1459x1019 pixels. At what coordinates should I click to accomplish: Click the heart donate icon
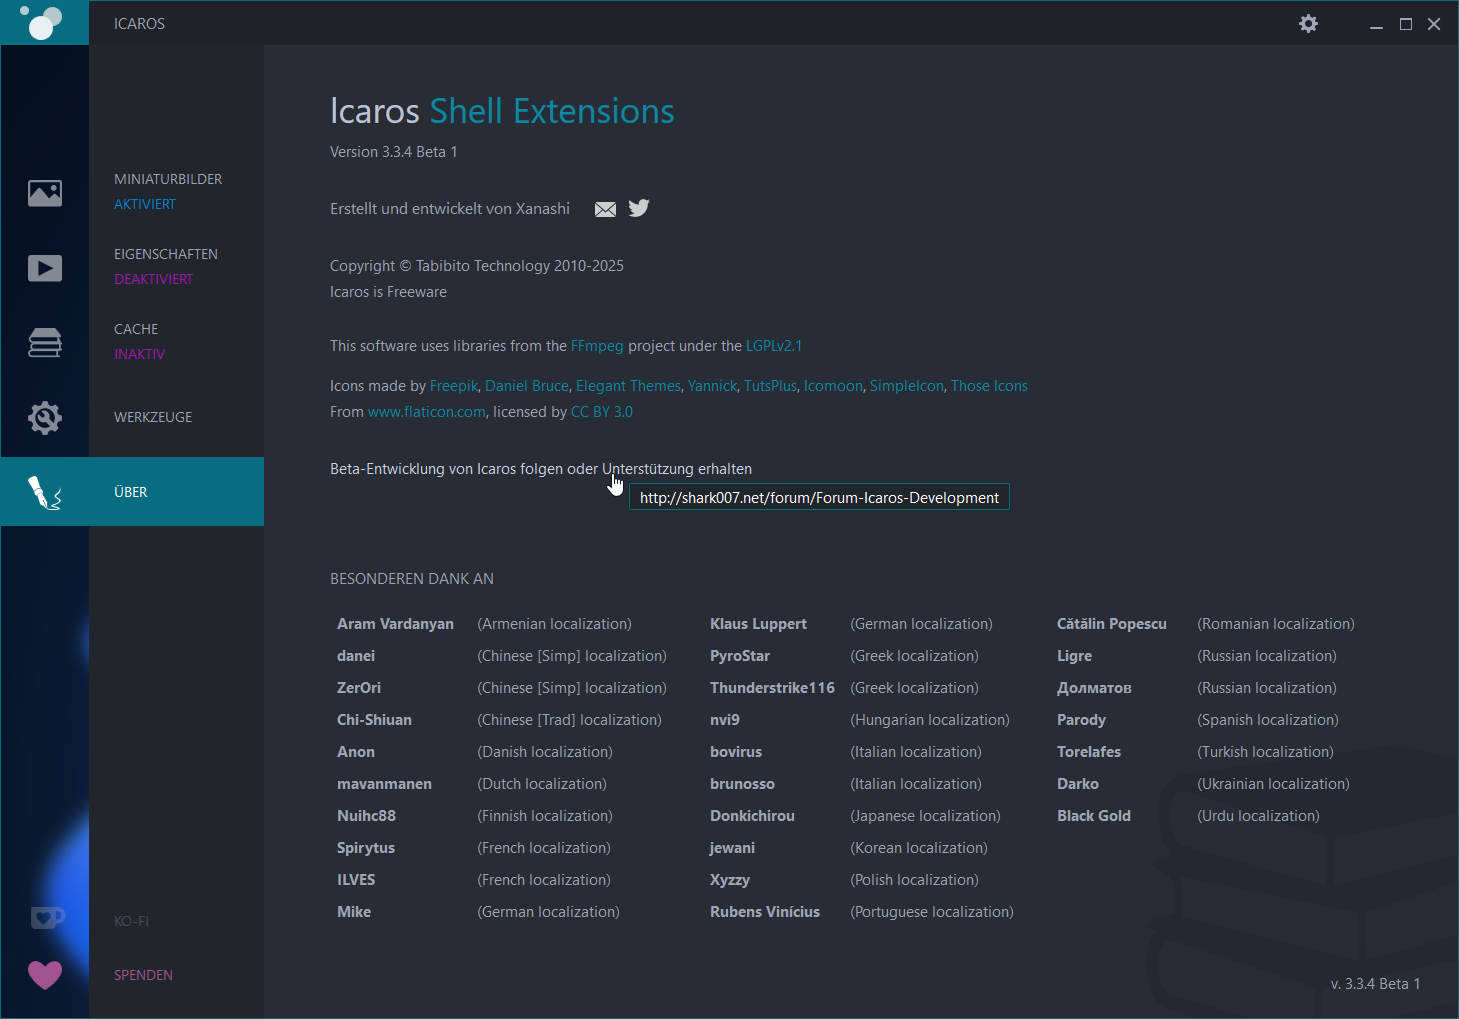[x=45, y=974]
